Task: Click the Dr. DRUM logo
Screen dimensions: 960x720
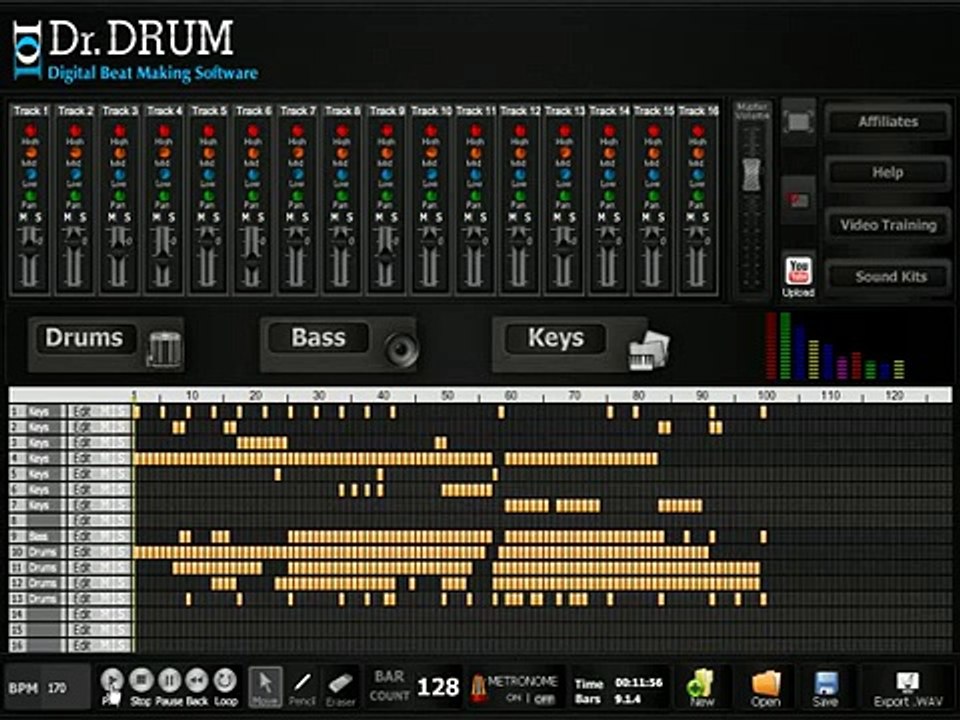Action: pos(135,50)
